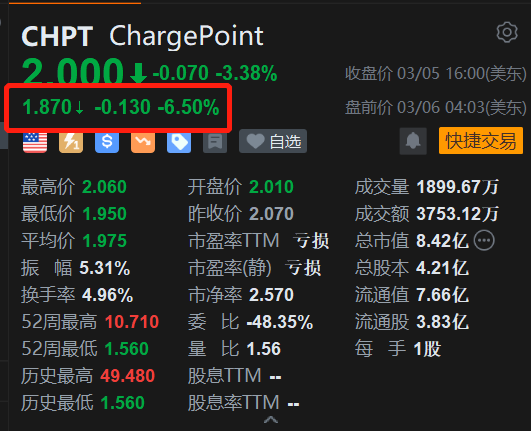Expand market cap details ellipsis icon
Viewport: 531px width, 431px height.
[x=484, y=241]
